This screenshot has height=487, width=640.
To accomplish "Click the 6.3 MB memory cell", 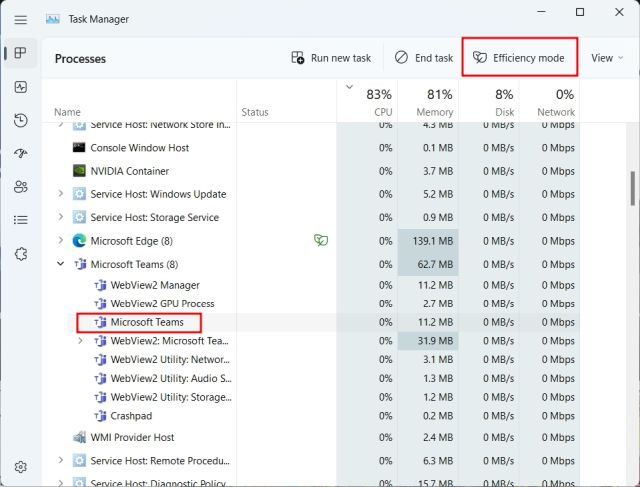I will pos(428,460).
